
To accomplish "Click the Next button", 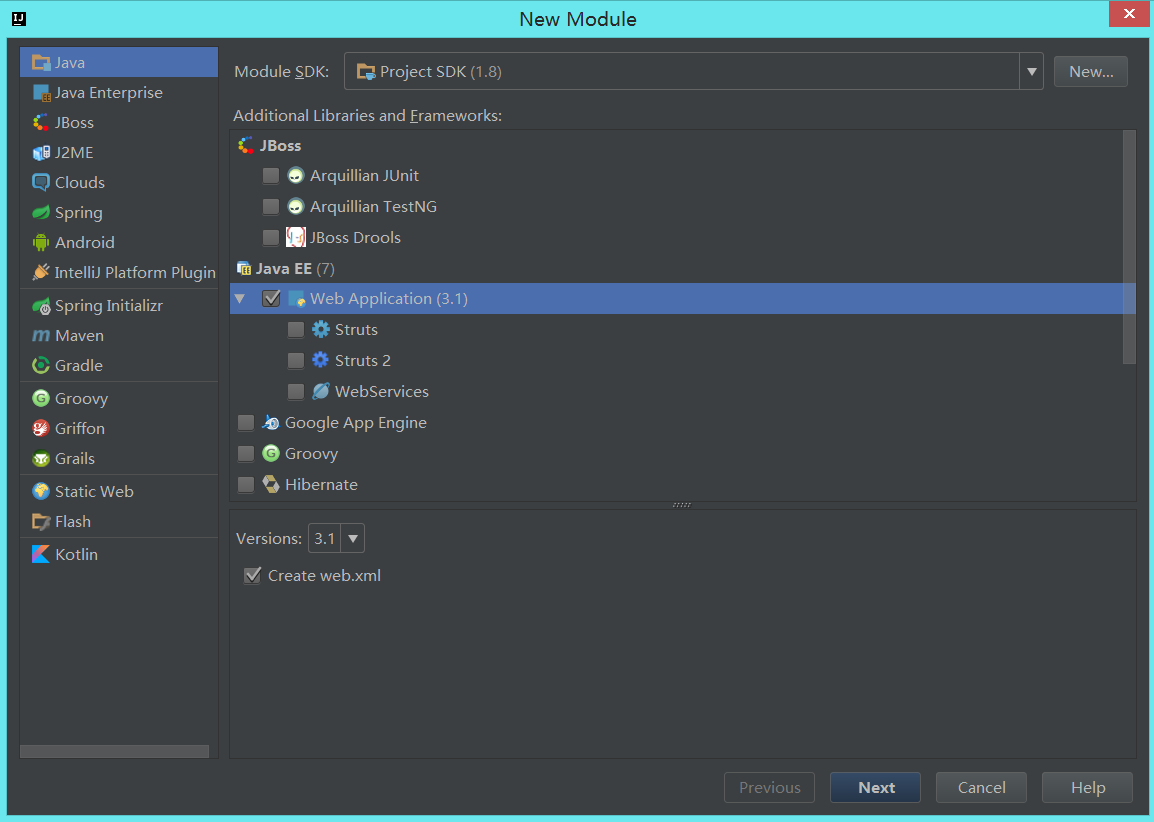I will click(x=875, y=787).
